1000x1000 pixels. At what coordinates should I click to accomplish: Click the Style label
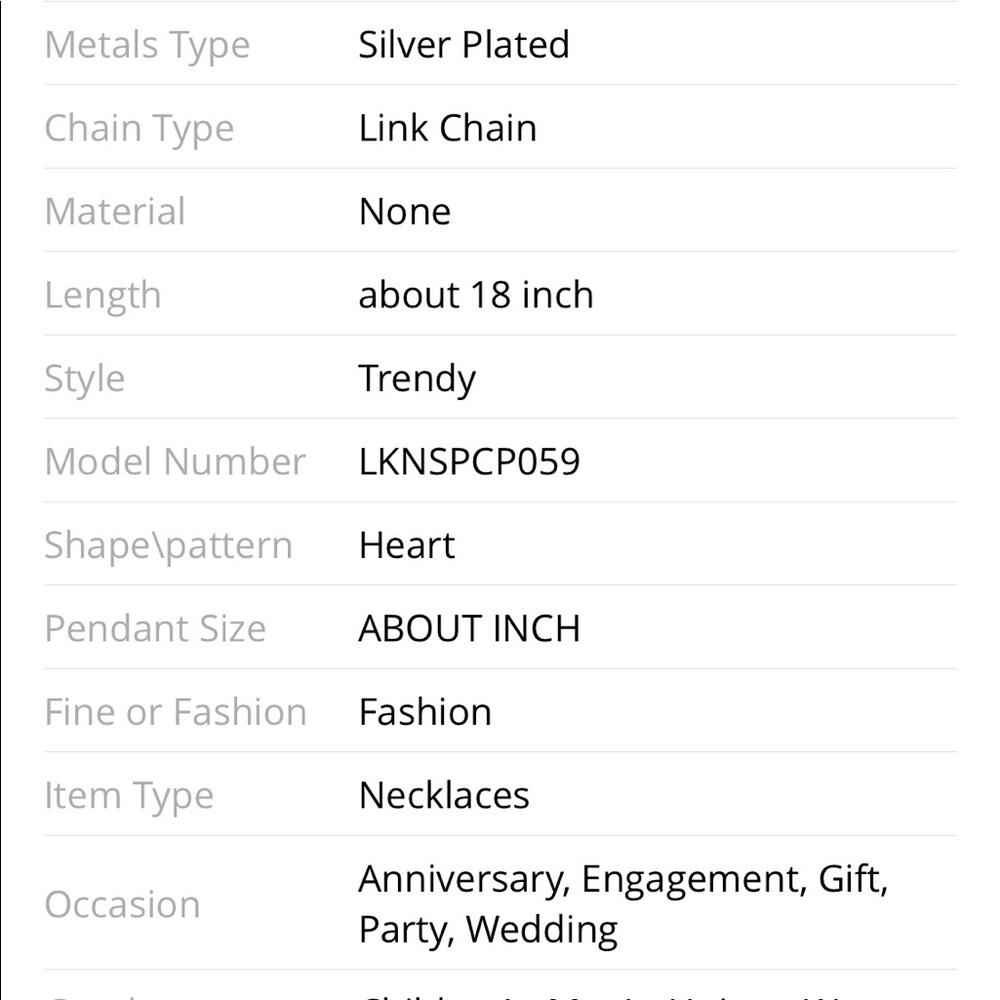click(x=85, y=380)
